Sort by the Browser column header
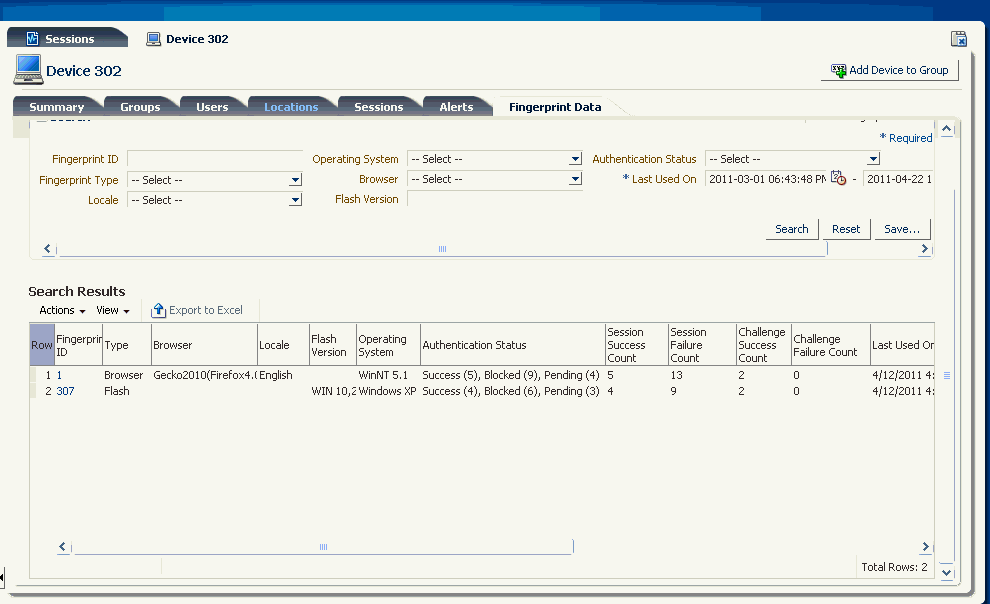Screen dimensions: 990x604 (x=204, y=345)
